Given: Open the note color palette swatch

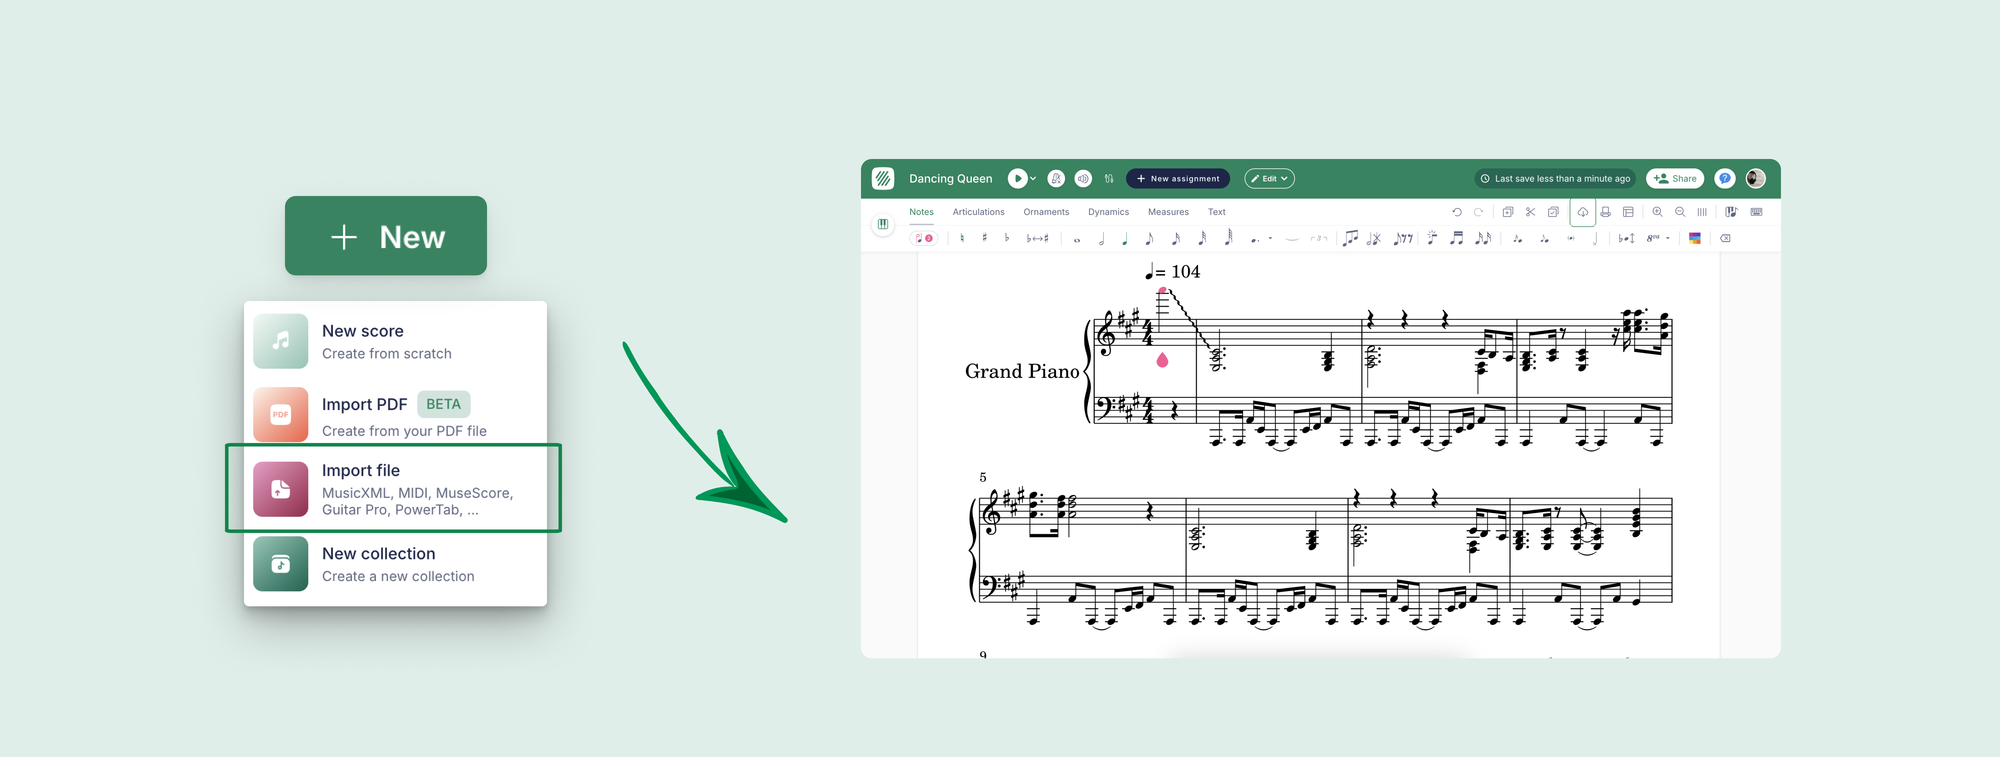Looking at the screenshot, I should coord(1695,238).
